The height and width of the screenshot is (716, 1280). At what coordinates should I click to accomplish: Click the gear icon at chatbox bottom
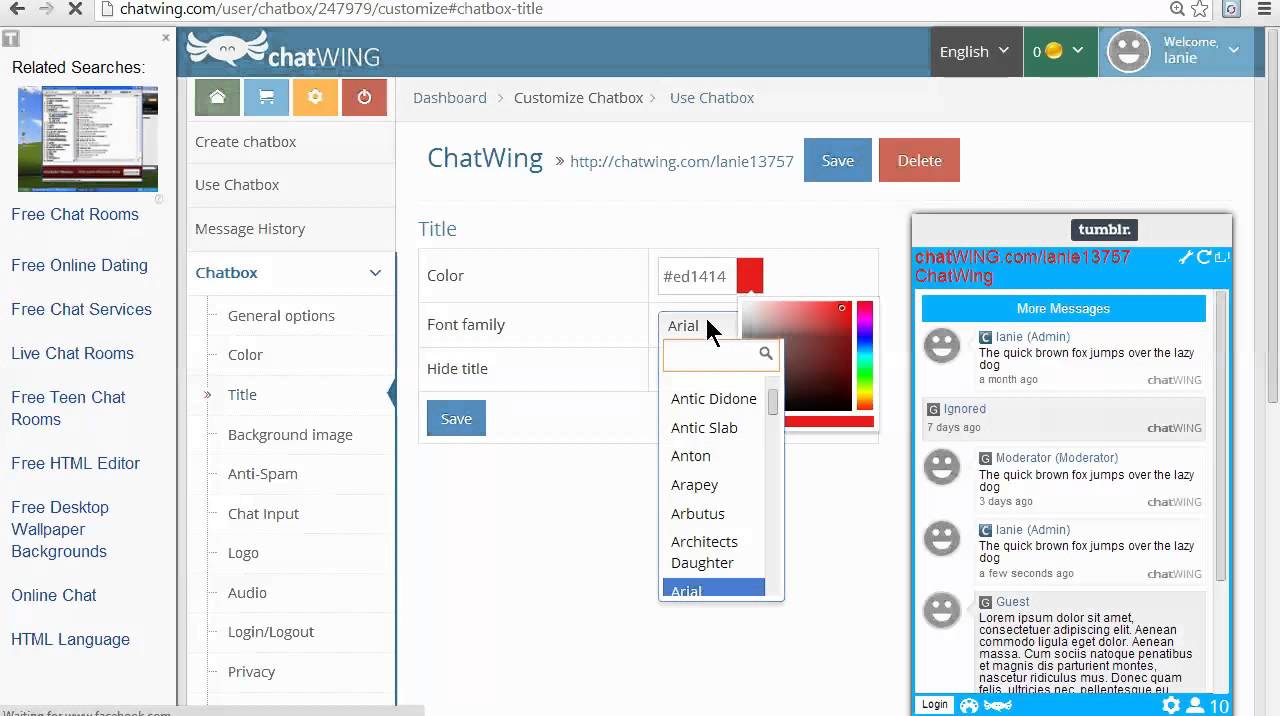click(x=1171, y=705)
